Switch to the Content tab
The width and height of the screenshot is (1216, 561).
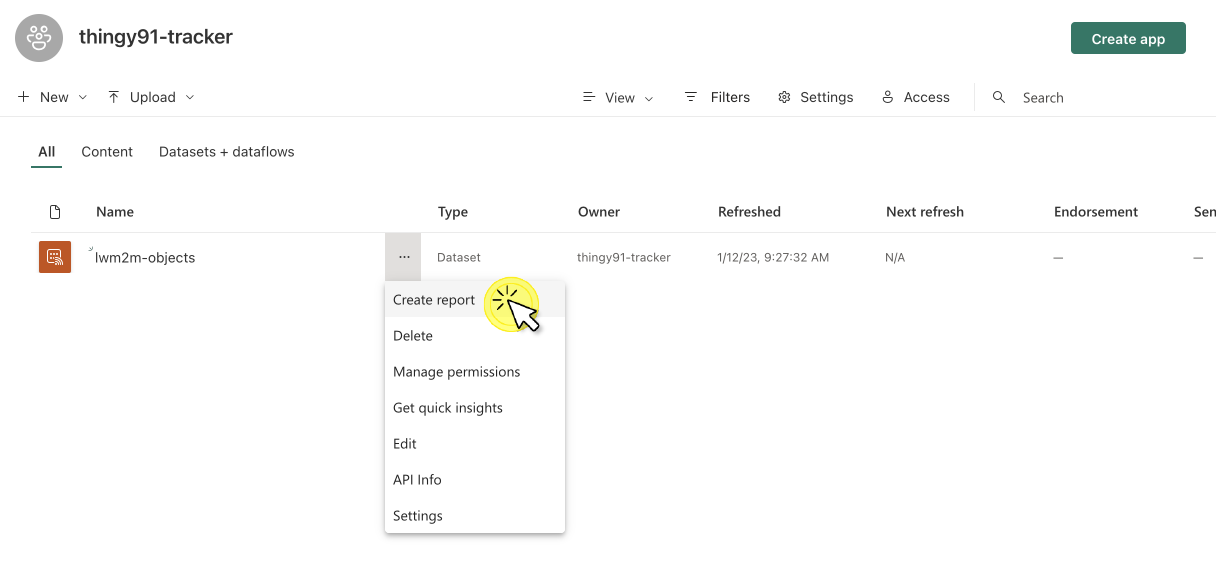(107, 152)
